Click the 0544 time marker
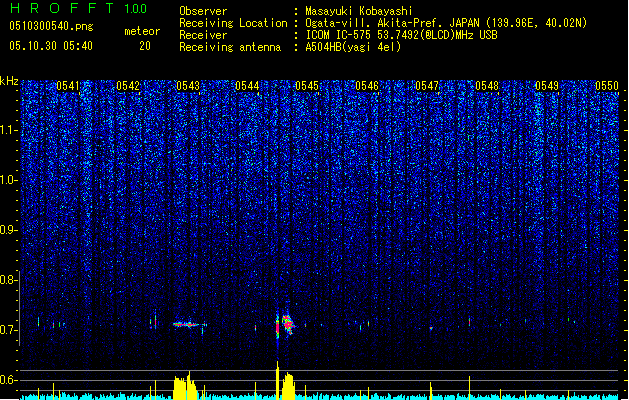Screen dimensions: 629x400 [x=247, y=86]
